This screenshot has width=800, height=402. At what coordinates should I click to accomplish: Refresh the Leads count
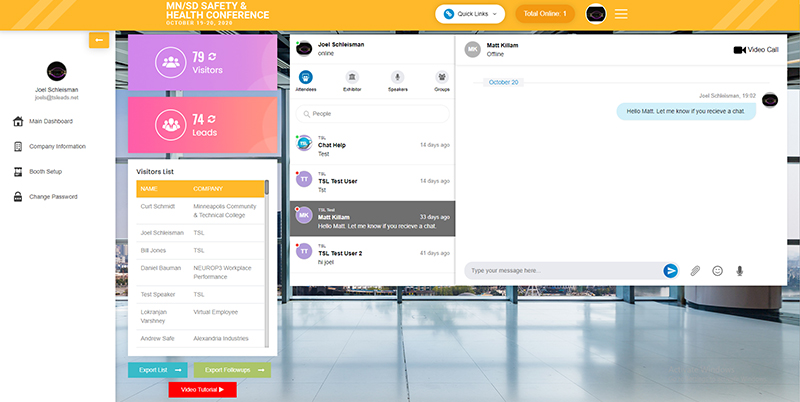pos(211,118)
